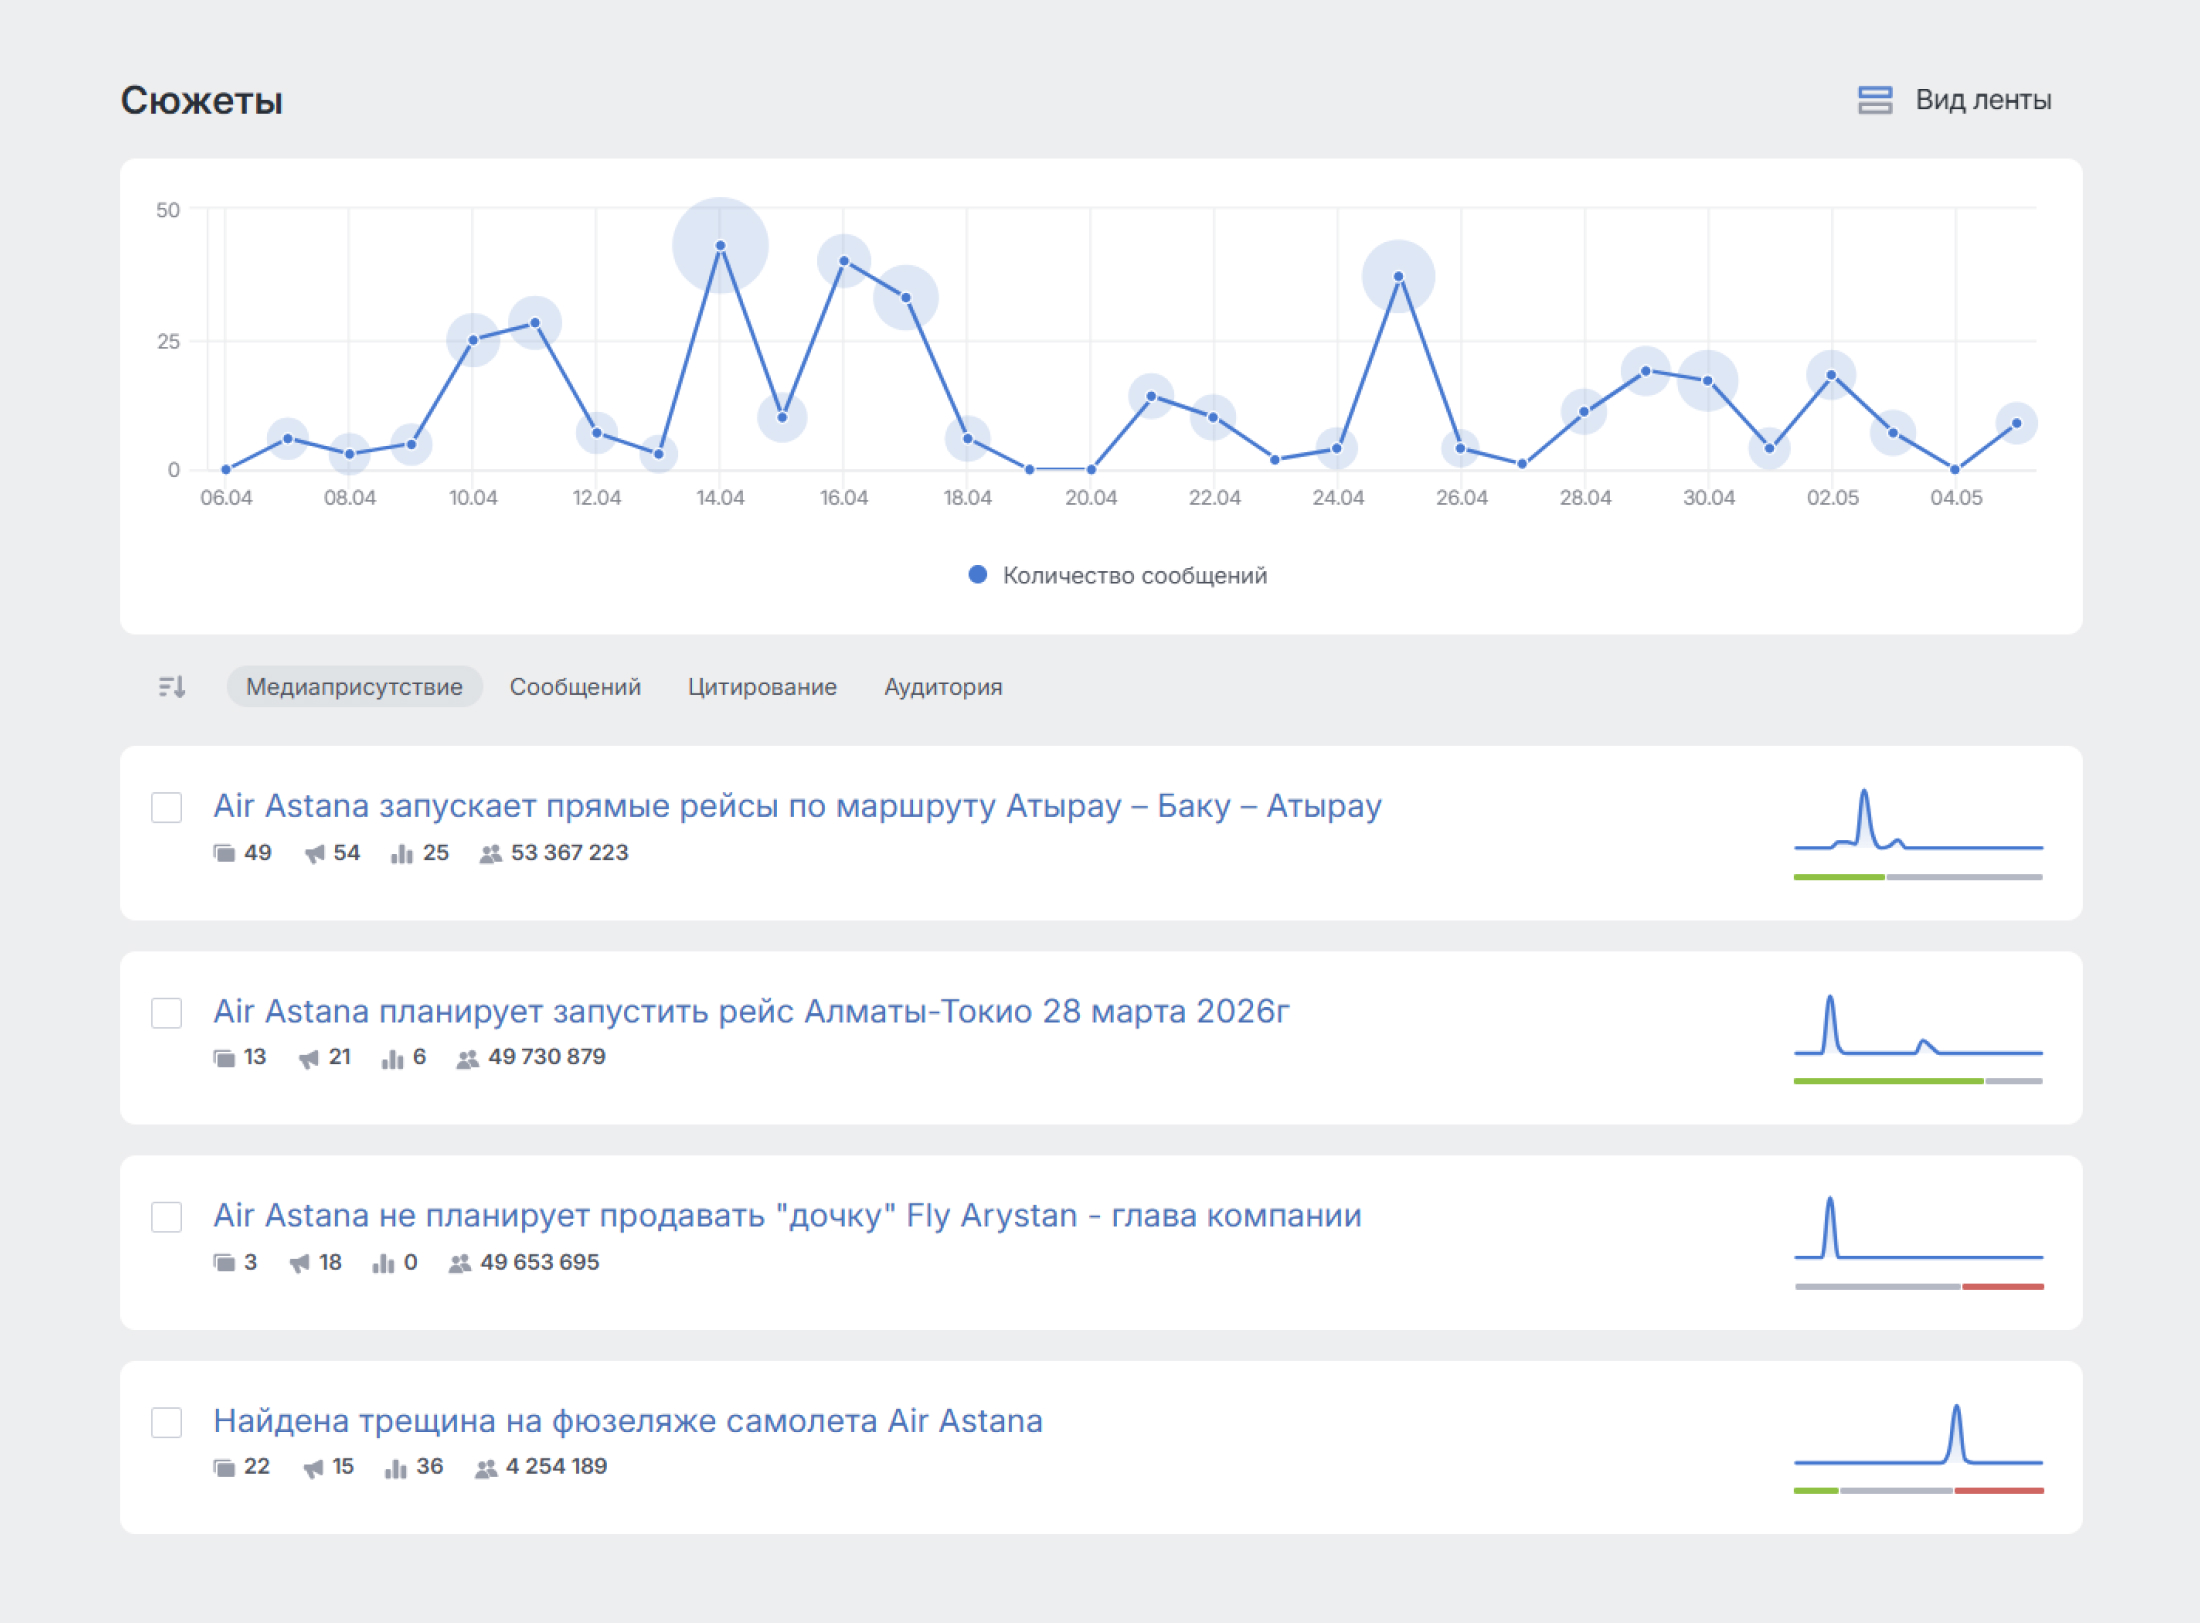Viewport: 2200px width, 1623px height.
Task: Click the feed view layout icon
Action: (x=1875, y=100)
